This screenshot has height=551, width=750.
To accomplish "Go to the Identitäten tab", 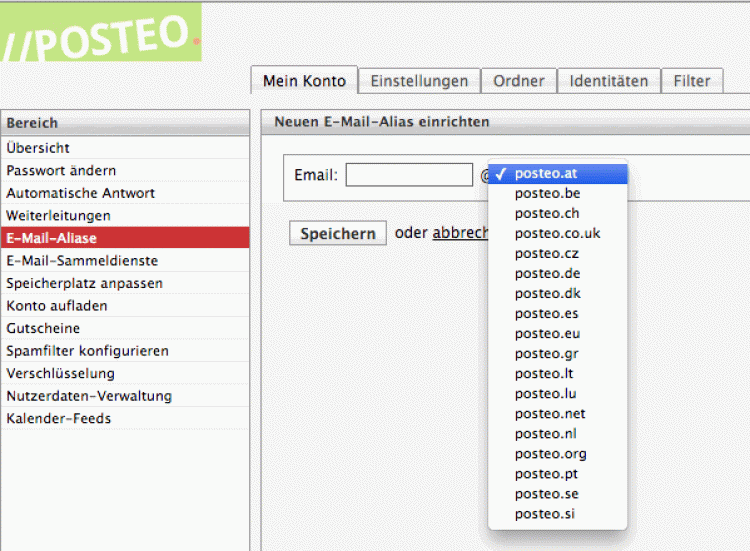I will (x=608, y=81).
